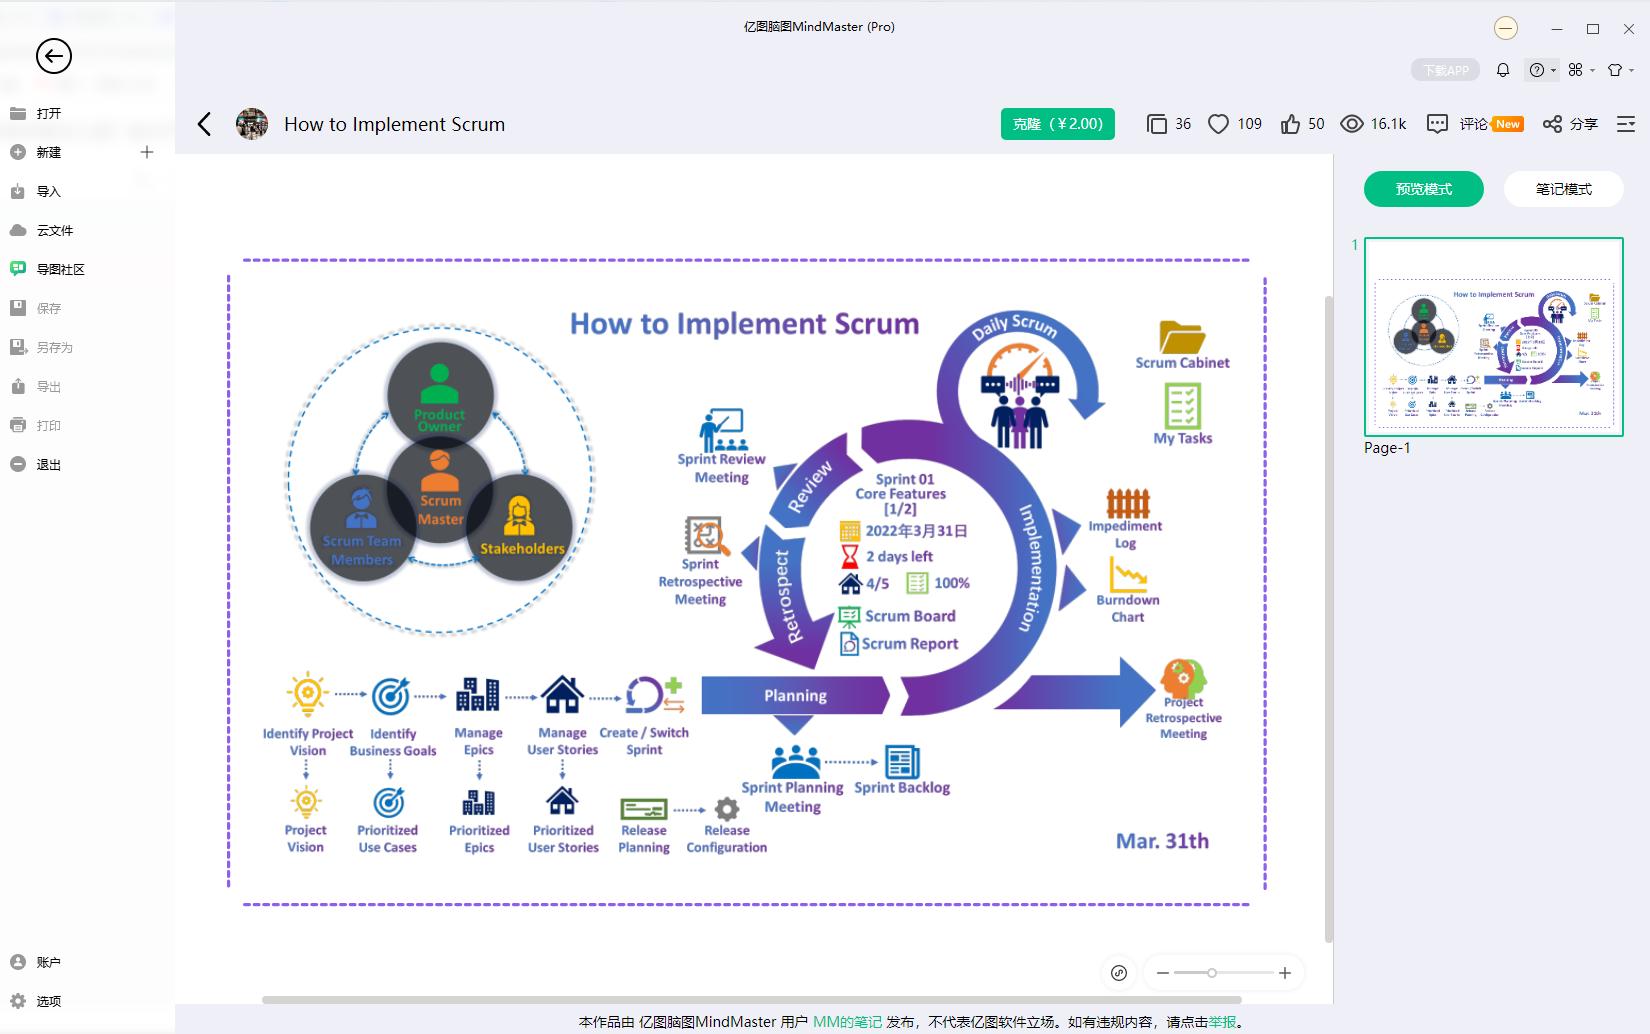Open the skin/theme shirt dropdown
This screenshot has width=1650, height=1034.
[1619, 70]
